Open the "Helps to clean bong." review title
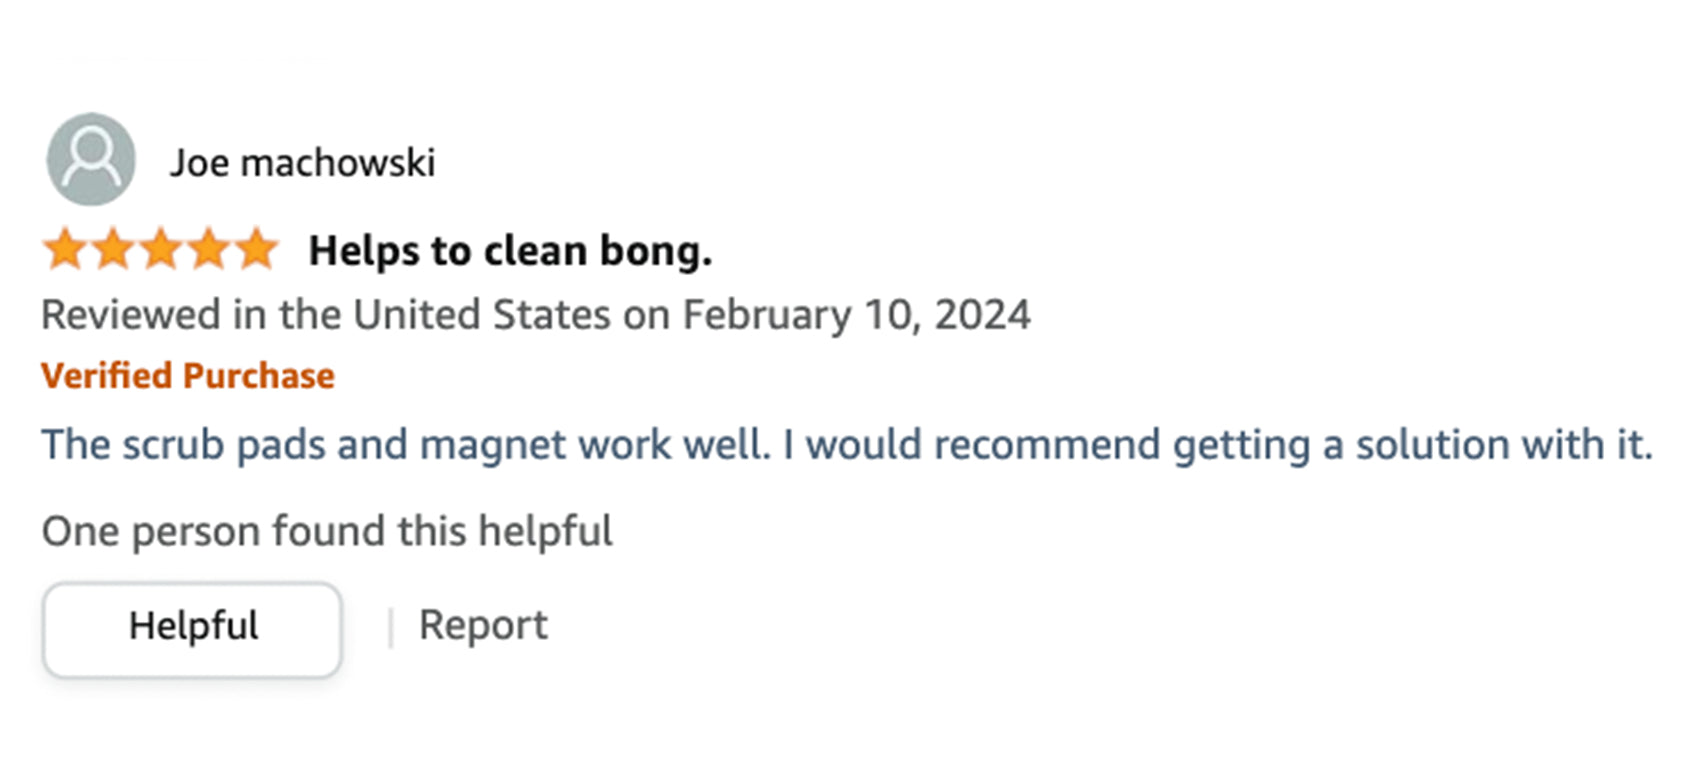 pos(510,251)
